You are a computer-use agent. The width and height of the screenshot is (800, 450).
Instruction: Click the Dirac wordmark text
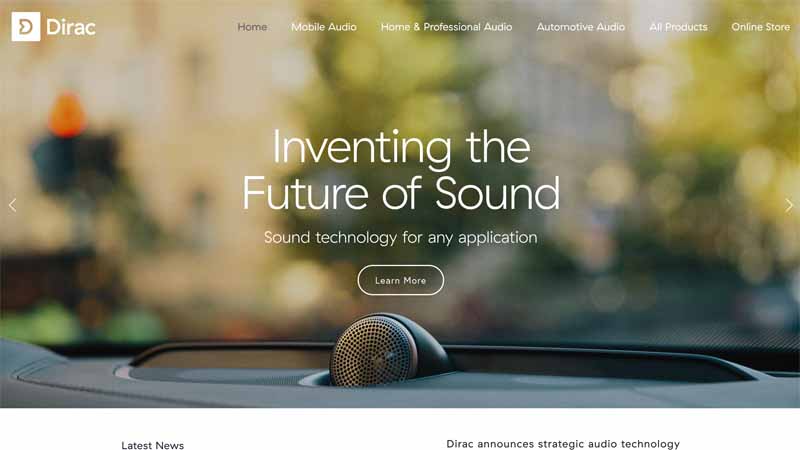71,27
